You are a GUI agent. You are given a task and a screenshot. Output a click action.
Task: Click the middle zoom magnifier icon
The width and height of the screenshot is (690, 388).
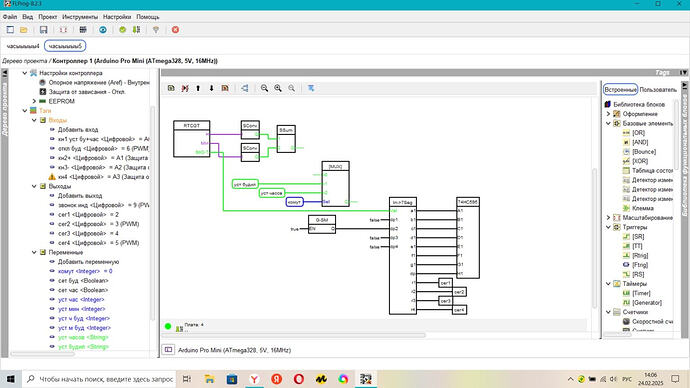click(x=278, y=88)
